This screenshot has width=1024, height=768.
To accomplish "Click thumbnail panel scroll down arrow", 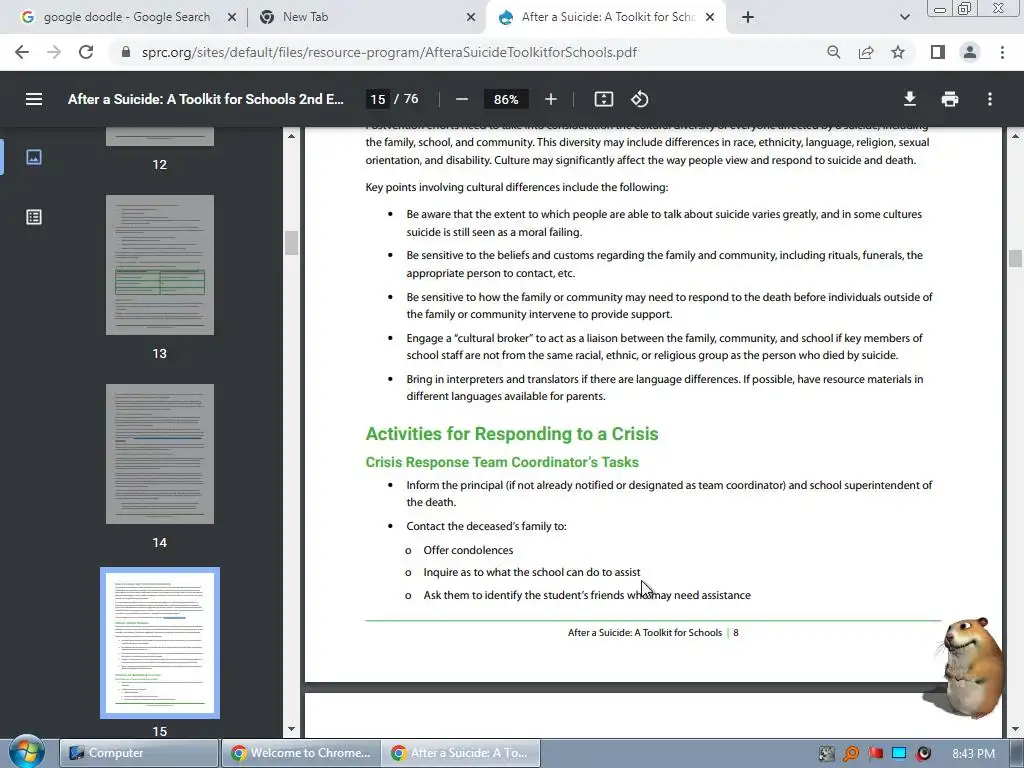I will [291, 729].
